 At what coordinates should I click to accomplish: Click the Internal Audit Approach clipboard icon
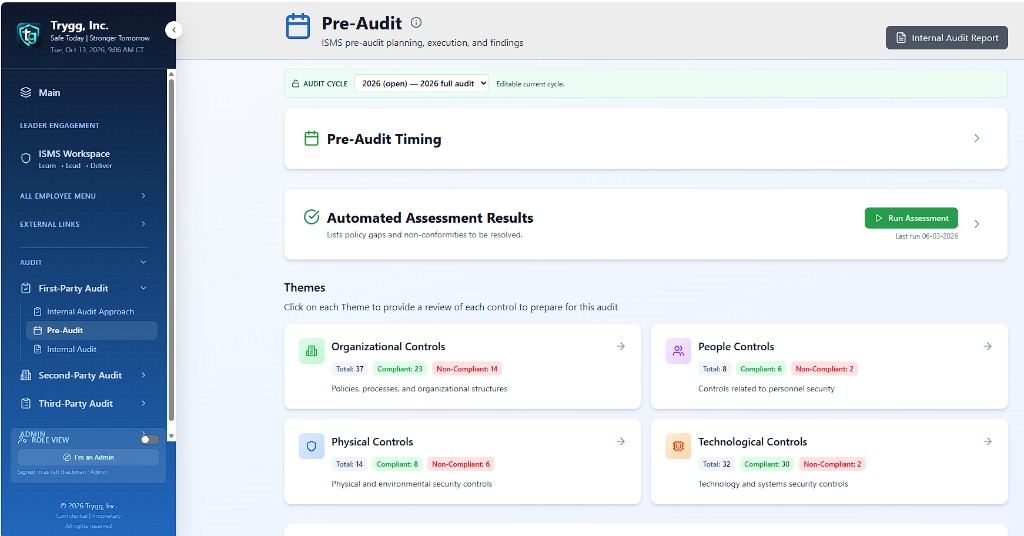(37, 311)
